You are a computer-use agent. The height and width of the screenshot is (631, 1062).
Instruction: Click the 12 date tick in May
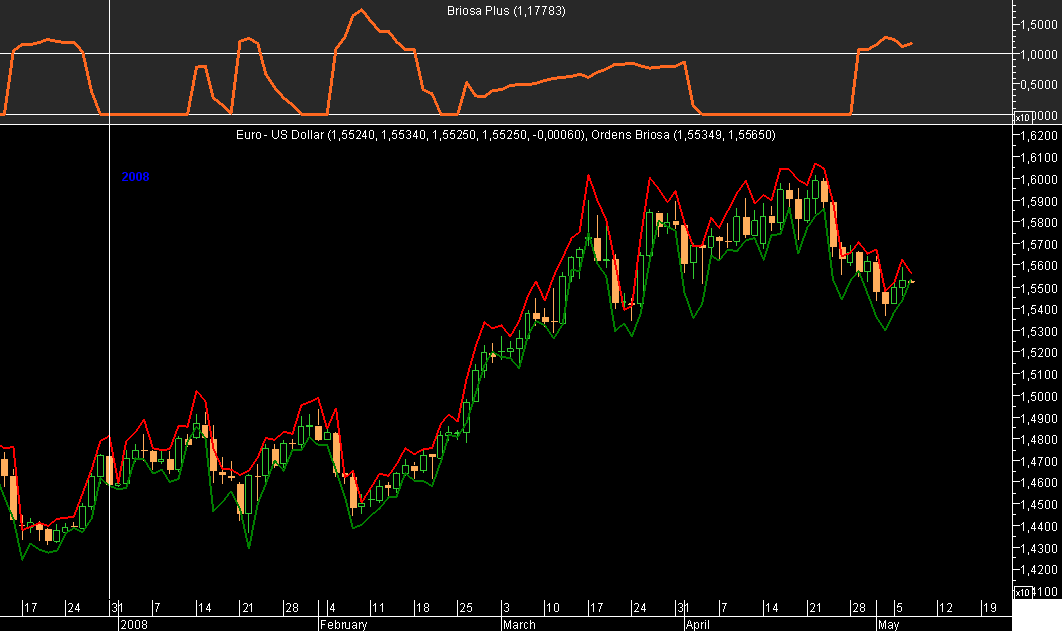click(x=946, y=607)
